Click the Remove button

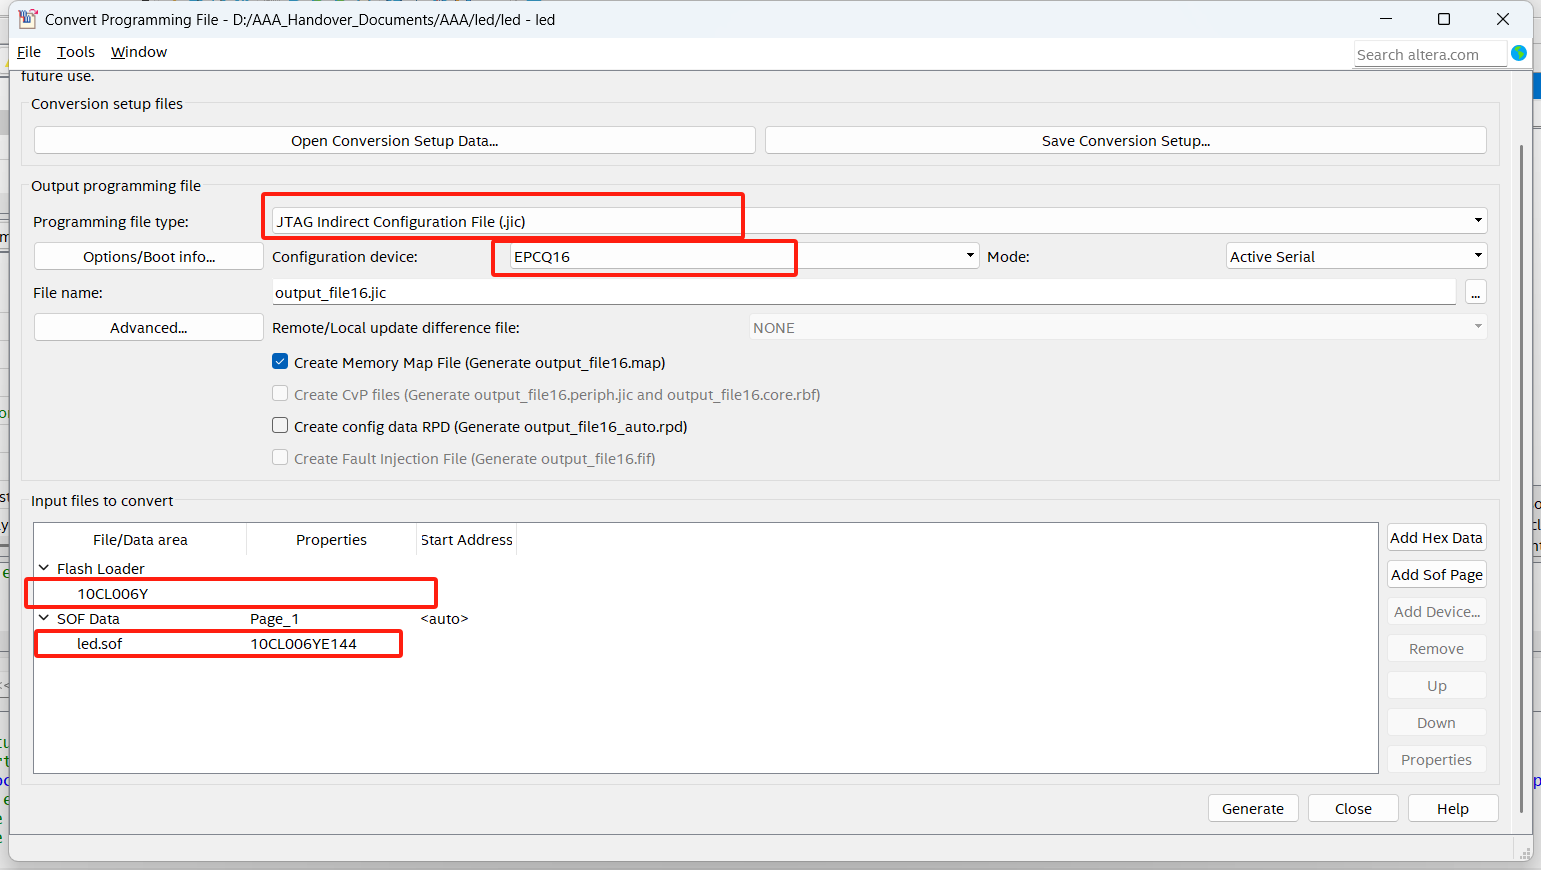1436,648
